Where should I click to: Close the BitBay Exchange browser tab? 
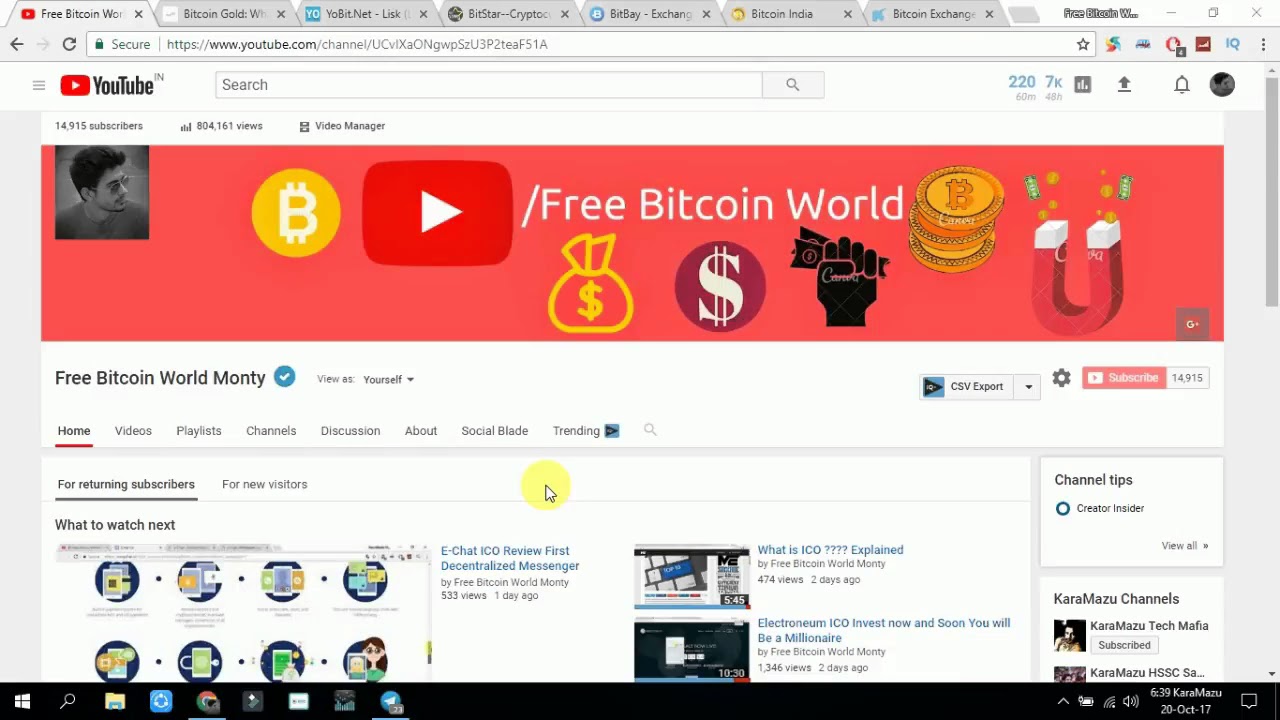tap(707, 14)
